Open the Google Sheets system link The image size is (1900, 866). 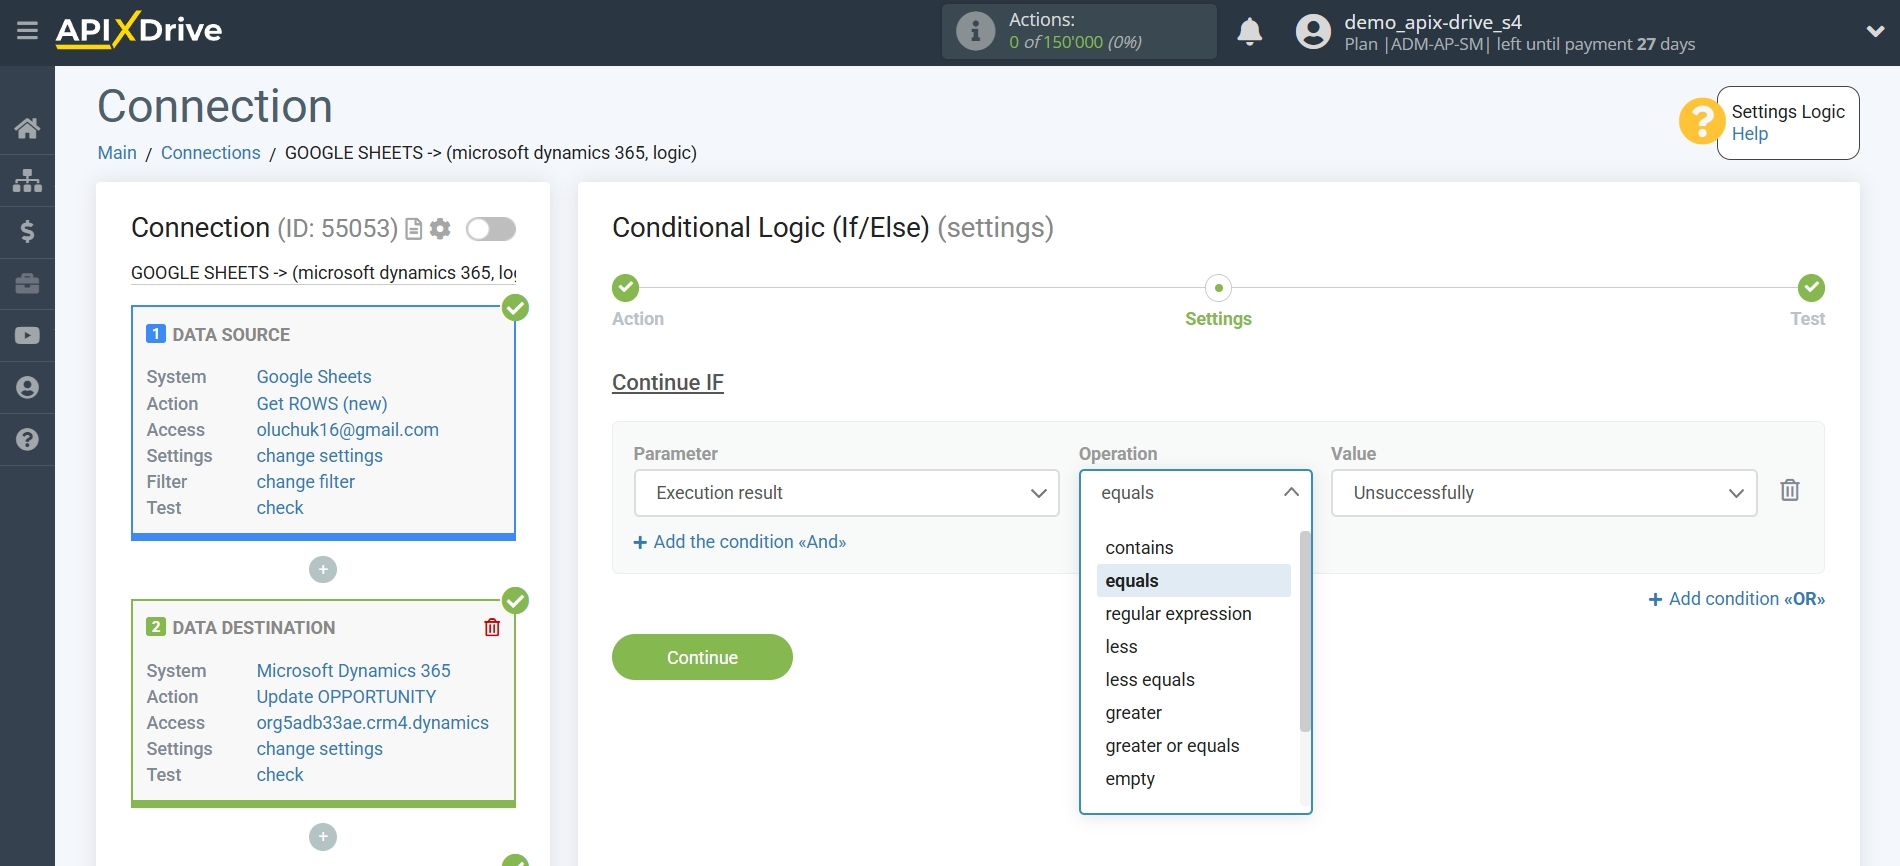(314, 377)
